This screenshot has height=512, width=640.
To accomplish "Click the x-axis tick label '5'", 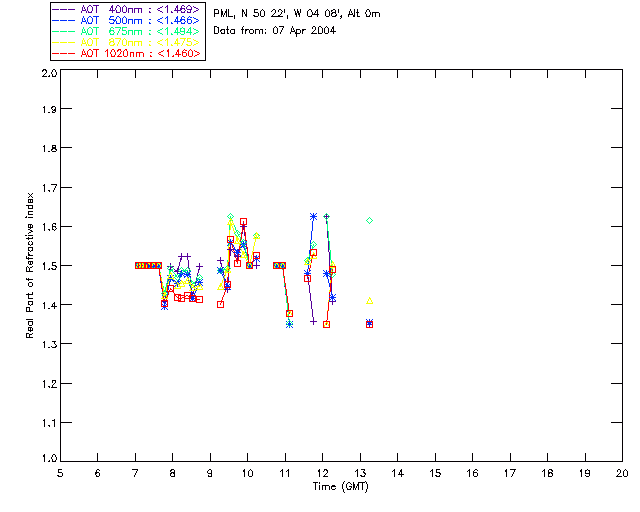I will tap(60, 473).
